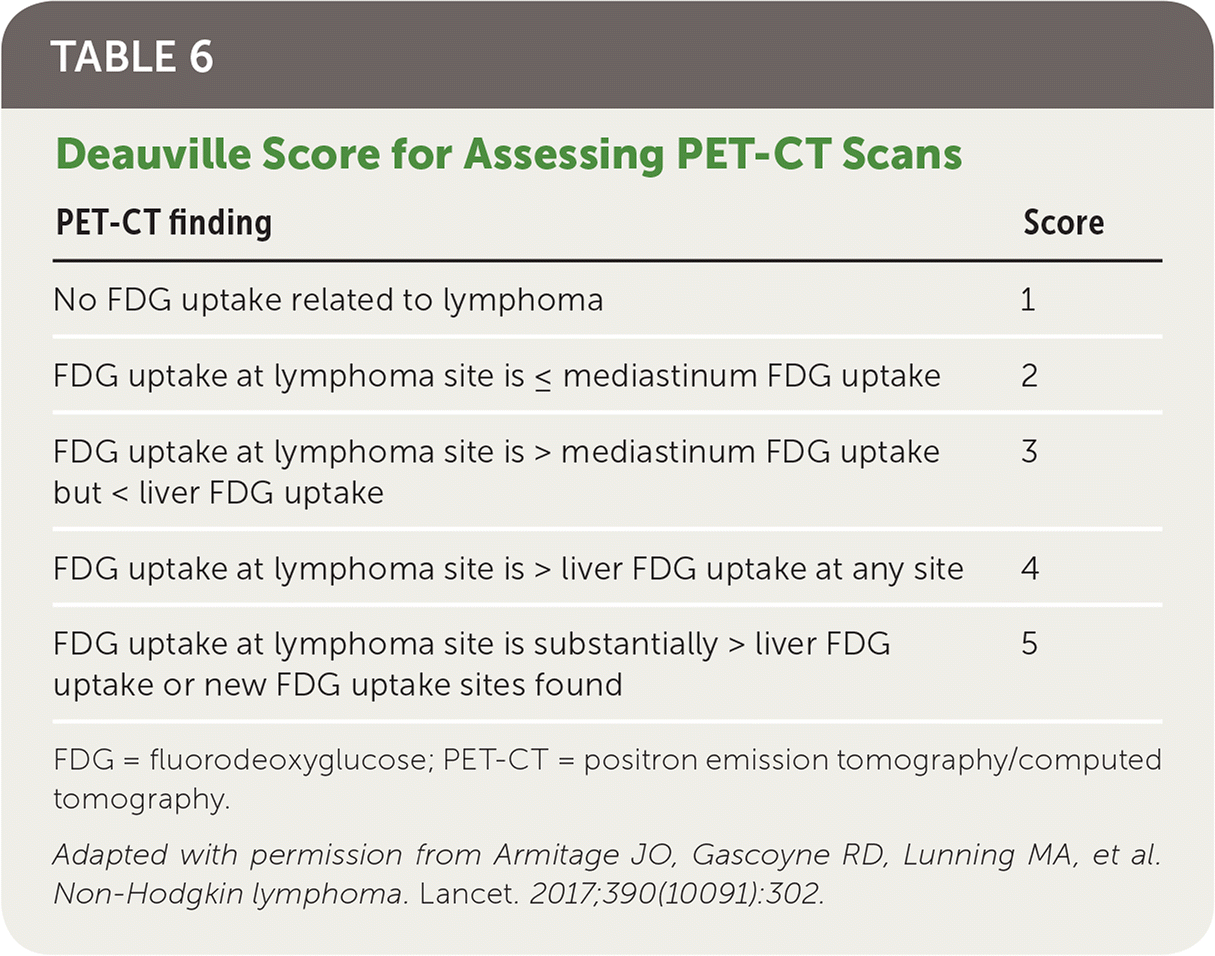
Task: Click score value 1
Action: click(x=1029, y=300)
